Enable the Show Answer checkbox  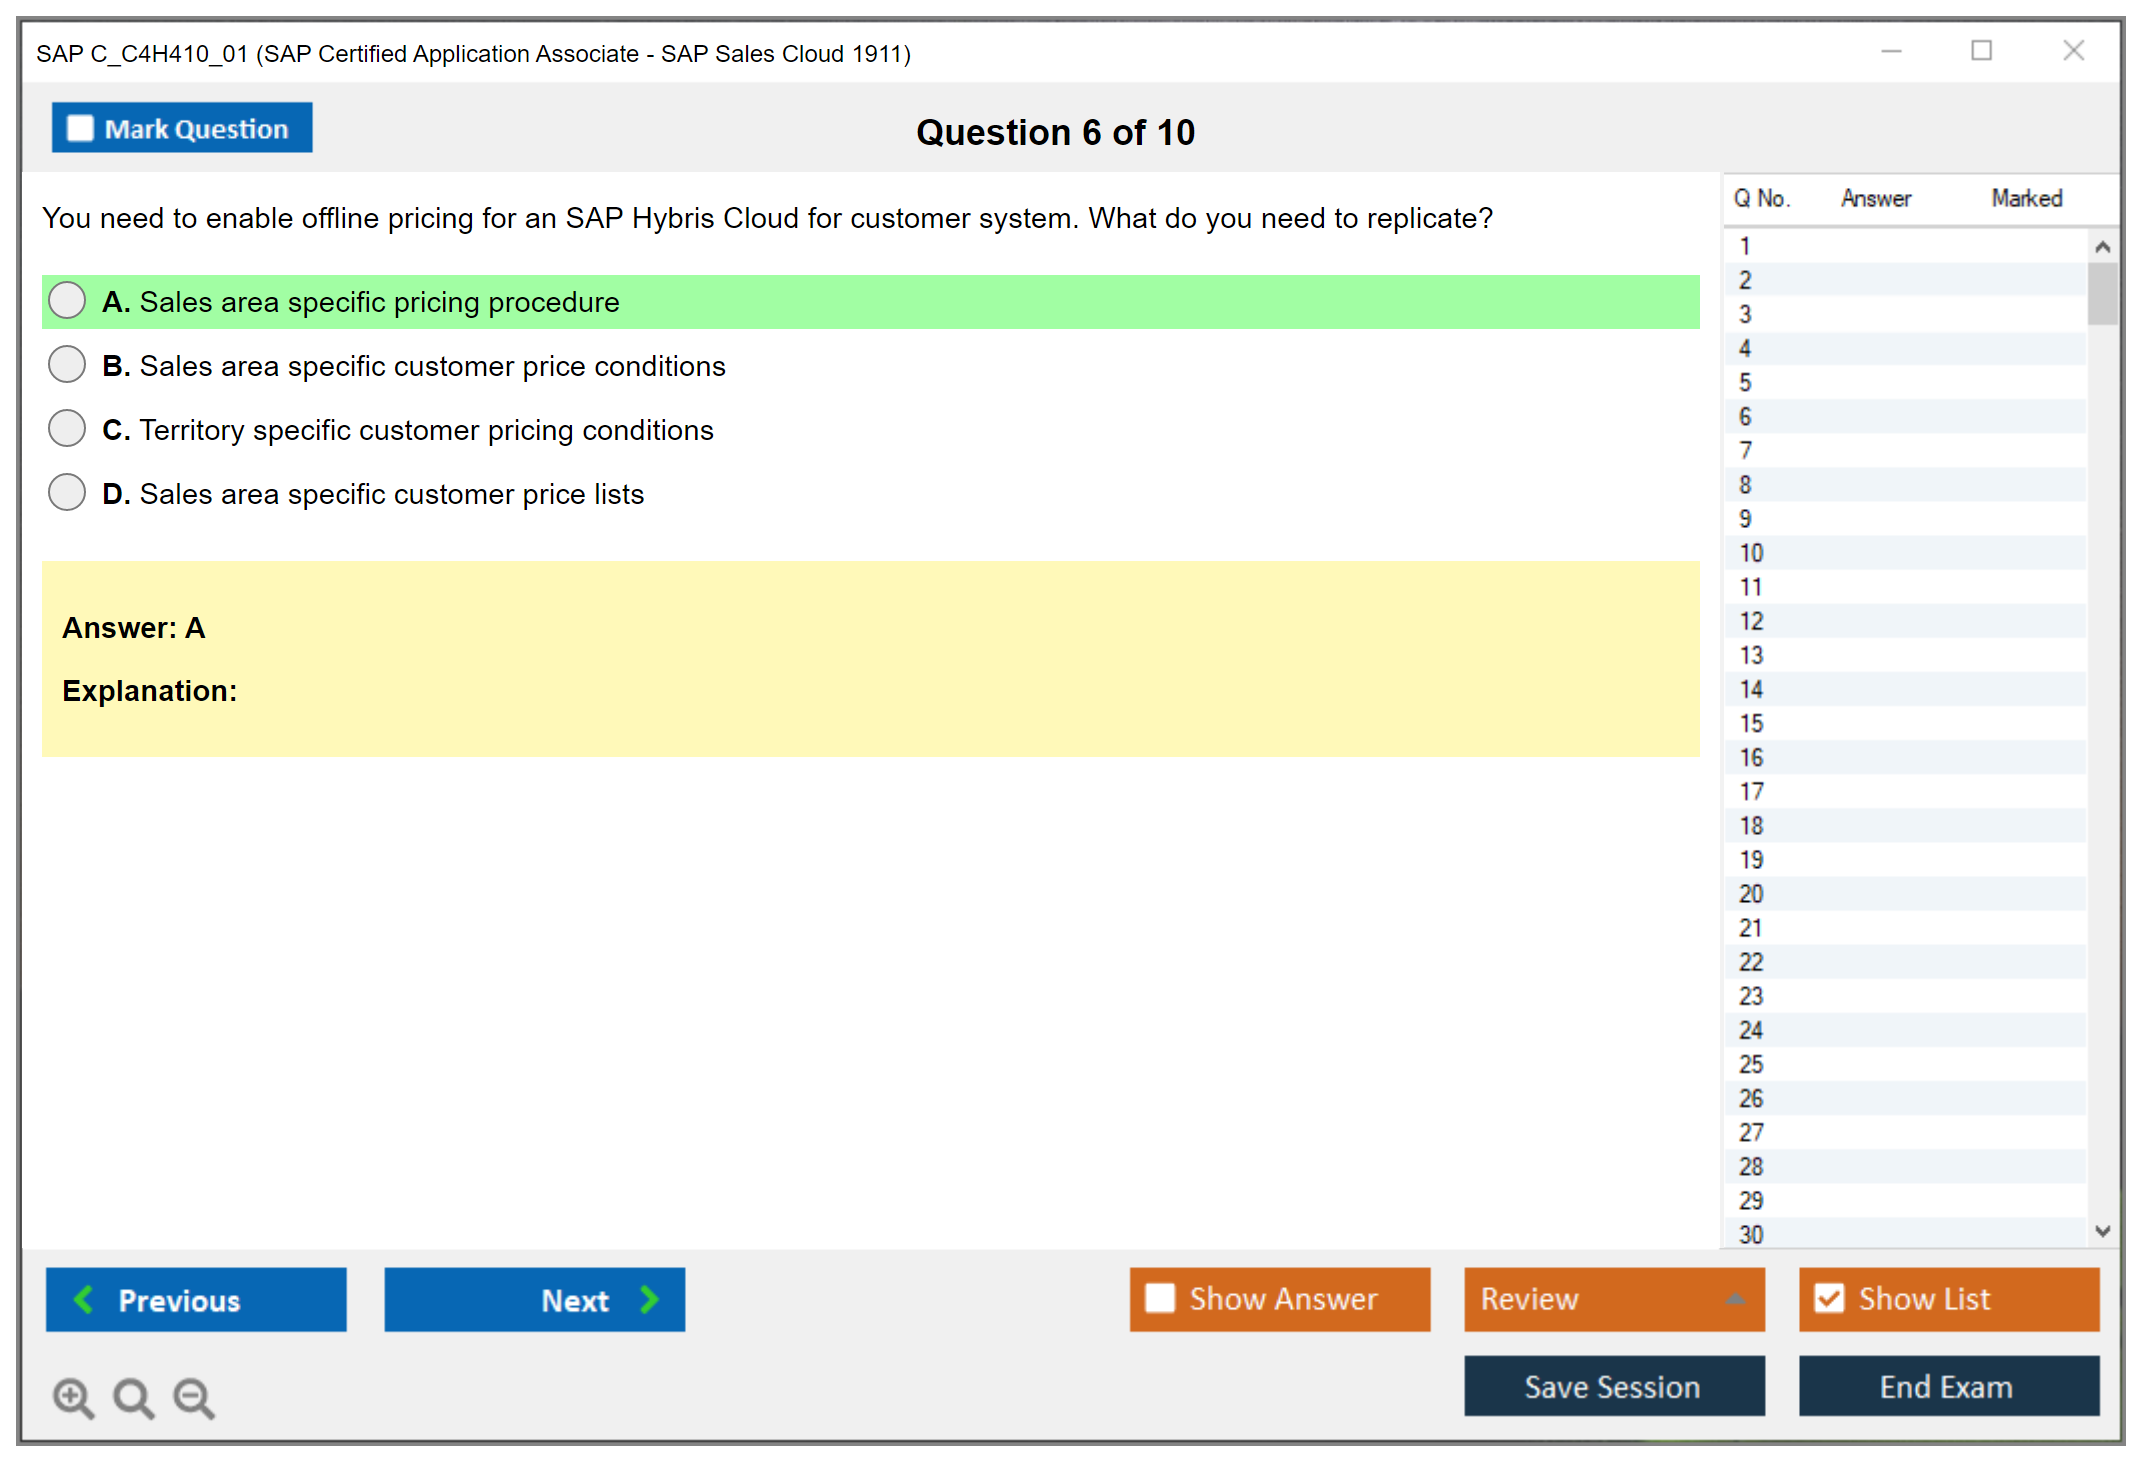pyautogui.click(x=1160, y=1298)
